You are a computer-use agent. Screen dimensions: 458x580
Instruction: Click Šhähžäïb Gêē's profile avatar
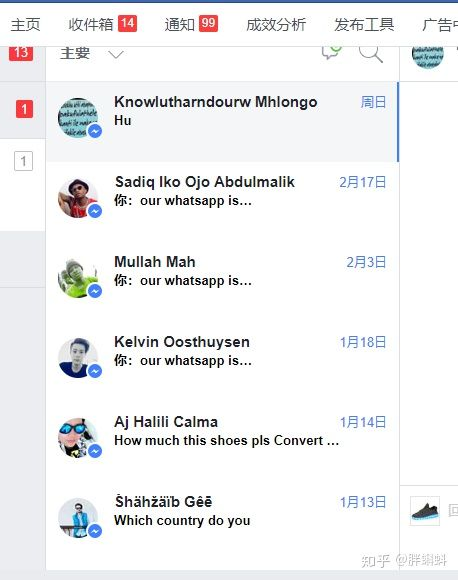click(x=78, y=518)
